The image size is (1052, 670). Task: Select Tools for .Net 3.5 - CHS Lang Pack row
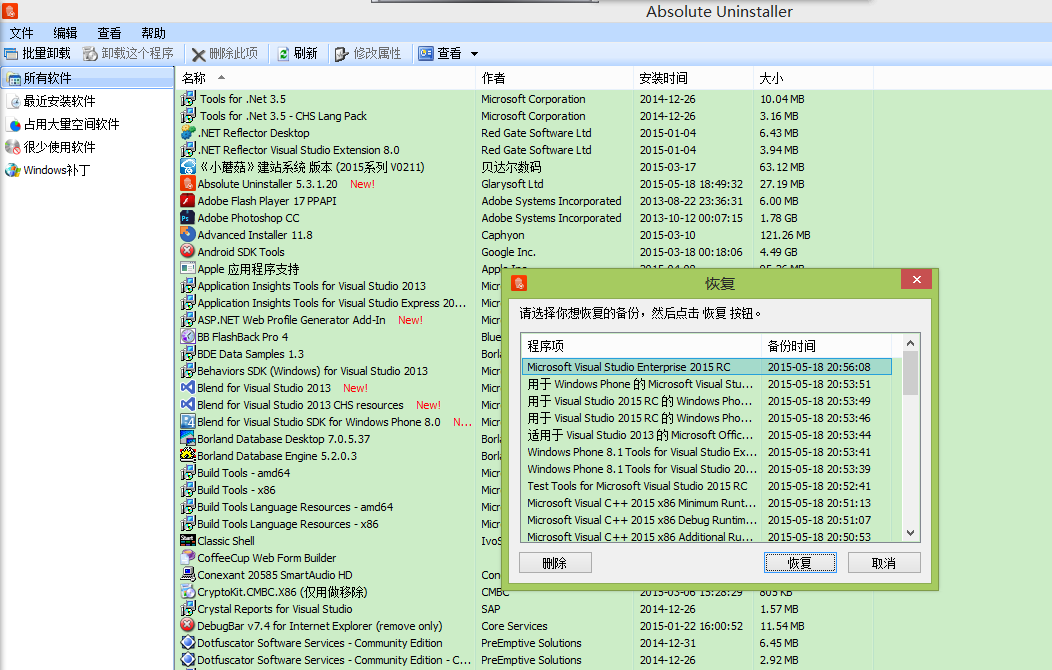point(525,116)
